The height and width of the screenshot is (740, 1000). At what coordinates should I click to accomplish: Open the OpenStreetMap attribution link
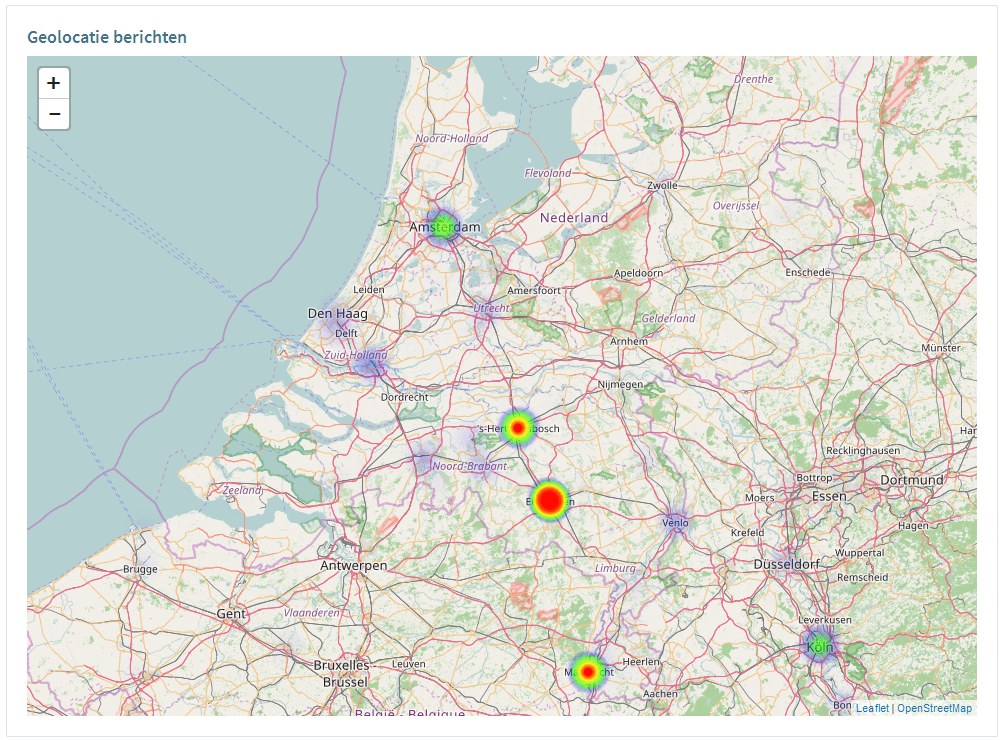pyautogui.click(x=934, y=708)
